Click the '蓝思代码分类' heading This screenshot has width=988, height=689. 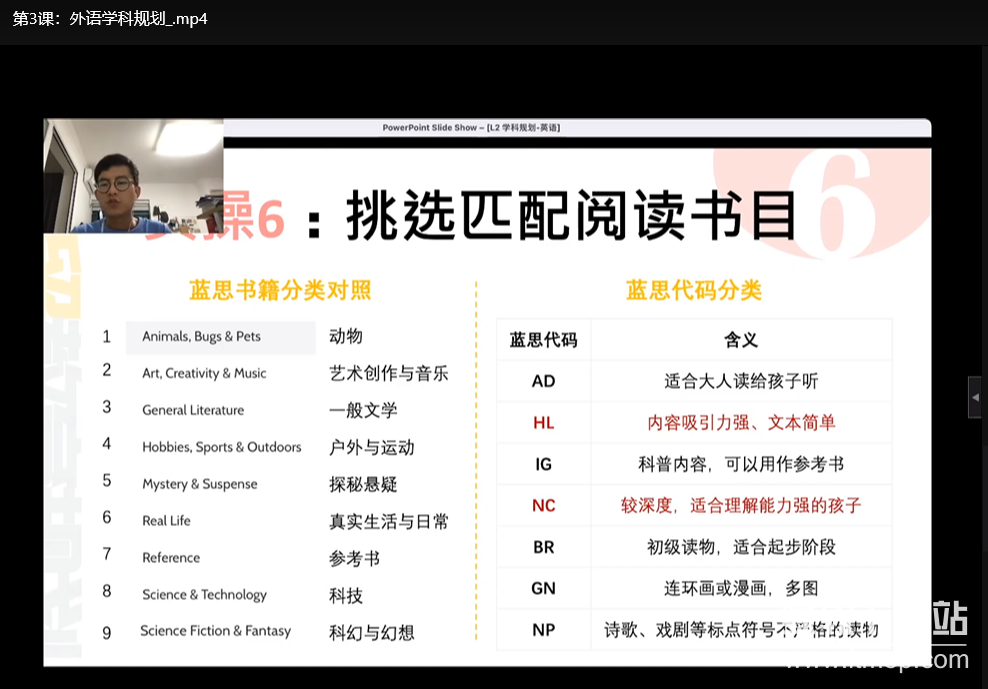click(694, 290)
